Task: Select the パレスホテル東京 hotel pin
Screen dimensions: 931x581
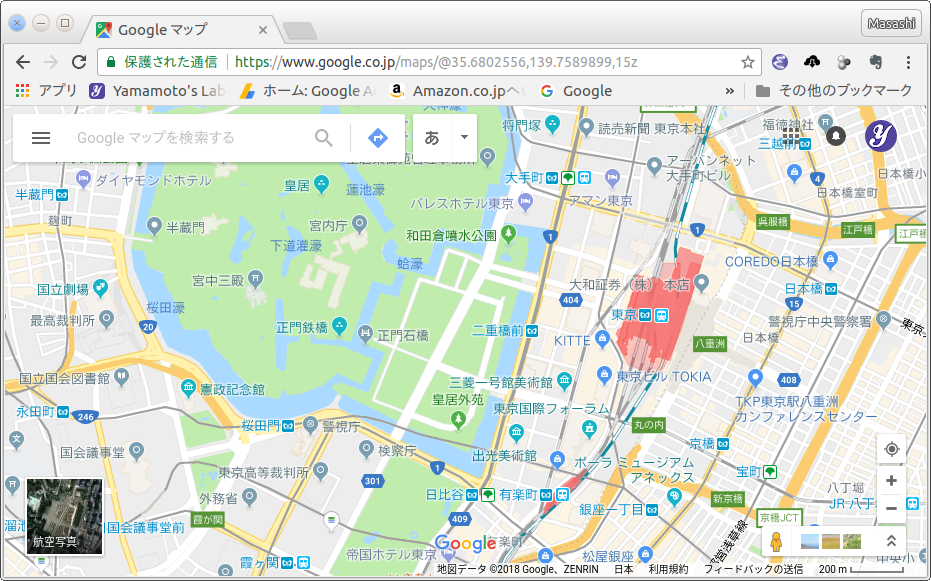Action: 525,202
